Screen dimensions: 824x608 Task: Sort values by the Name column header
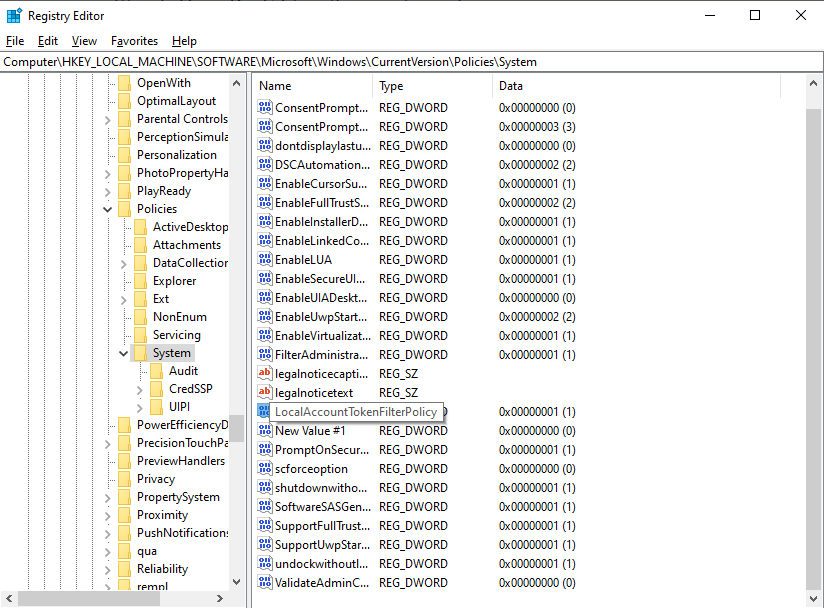pyautogui.click(x=312, y=86)
